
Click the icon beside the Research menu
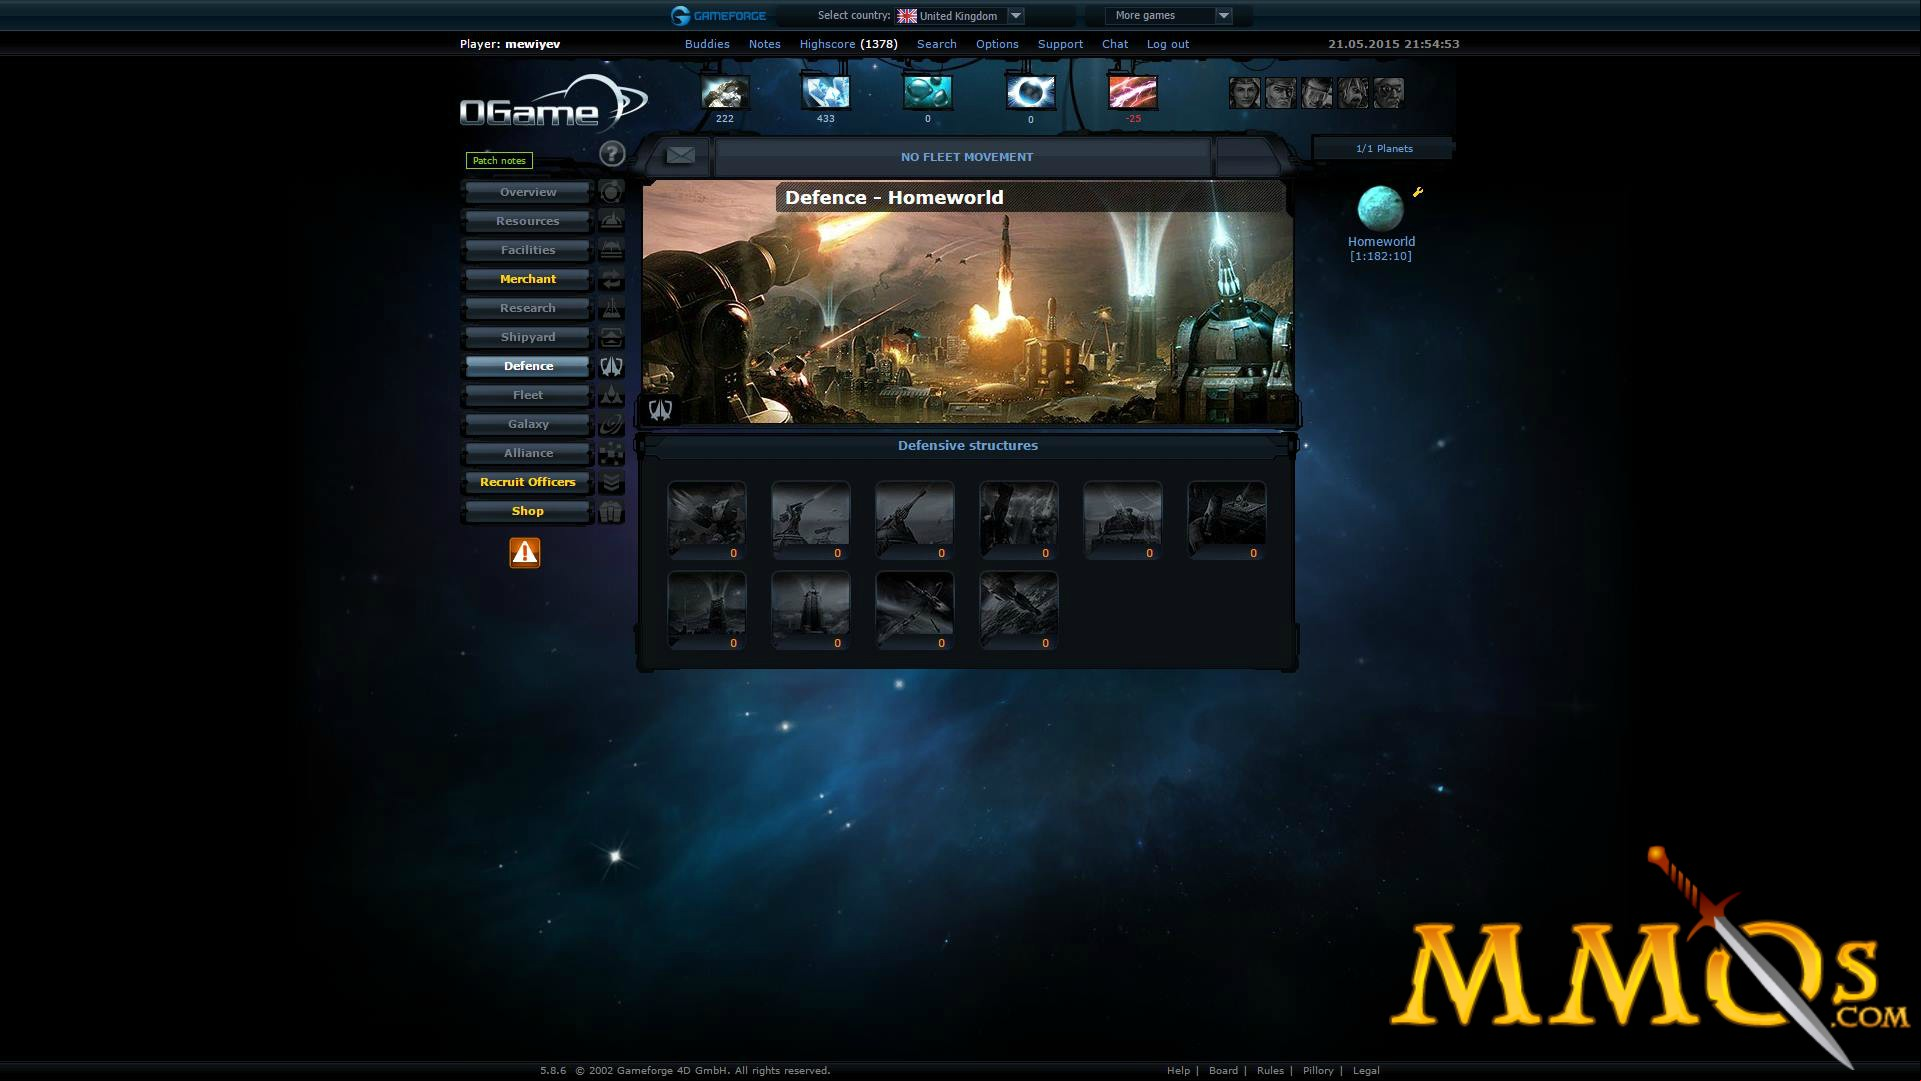(x=611, y=308)
